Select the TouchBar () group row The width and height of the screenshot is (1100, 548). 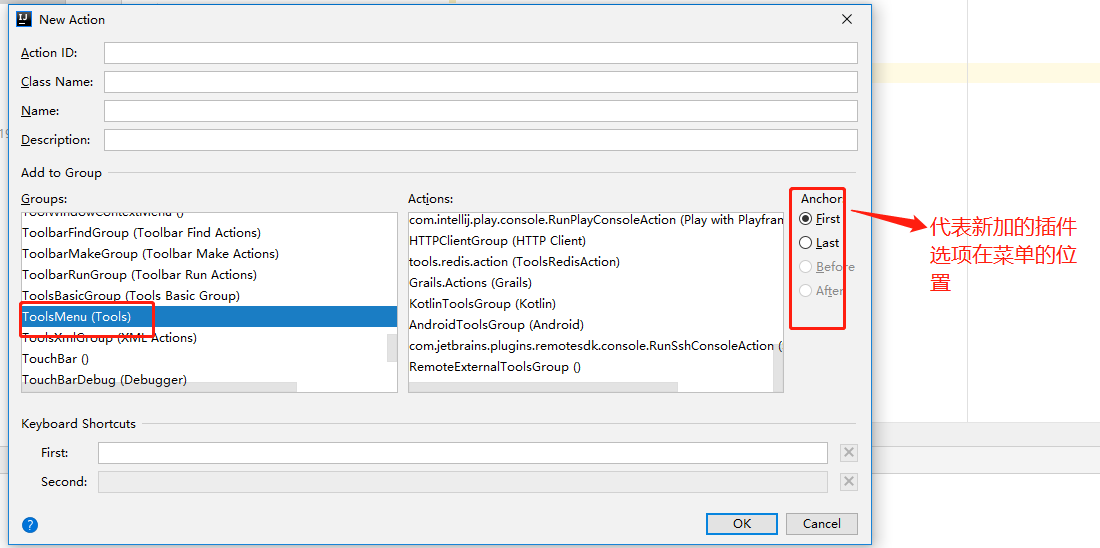click(204, 359)
